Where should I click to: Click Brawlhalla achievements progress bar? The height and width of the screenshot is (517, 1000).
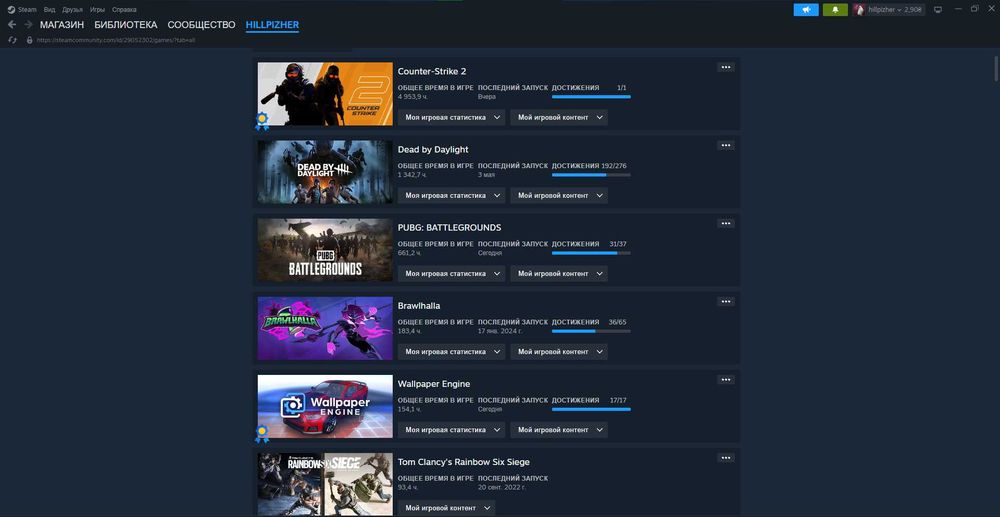pos(591,331)
